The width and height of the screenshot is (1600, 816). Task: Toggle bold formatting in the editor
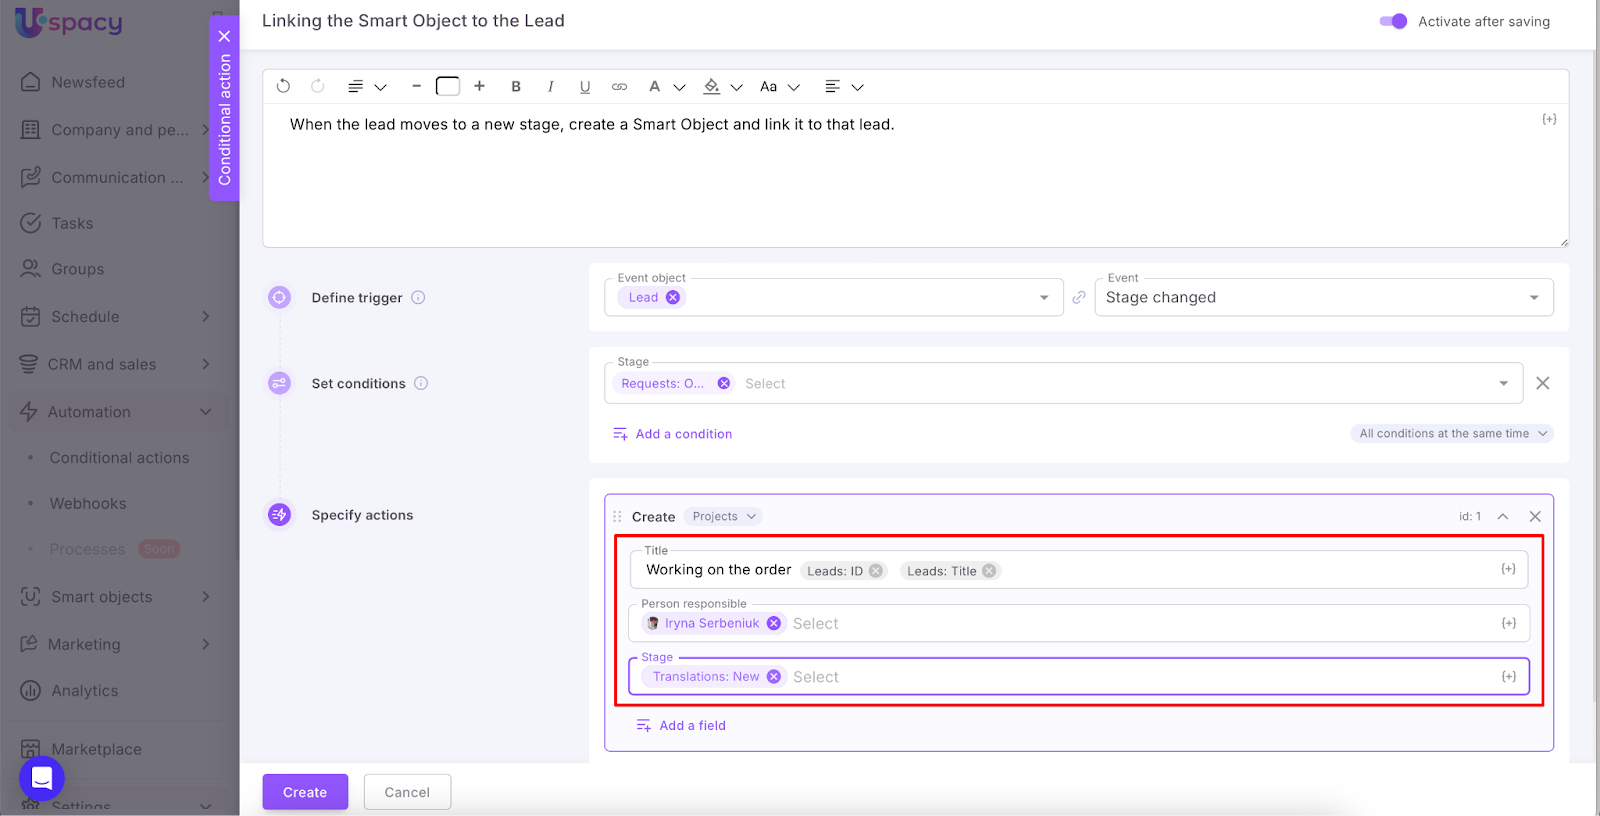pyautogui.click(x=516, y=87)
